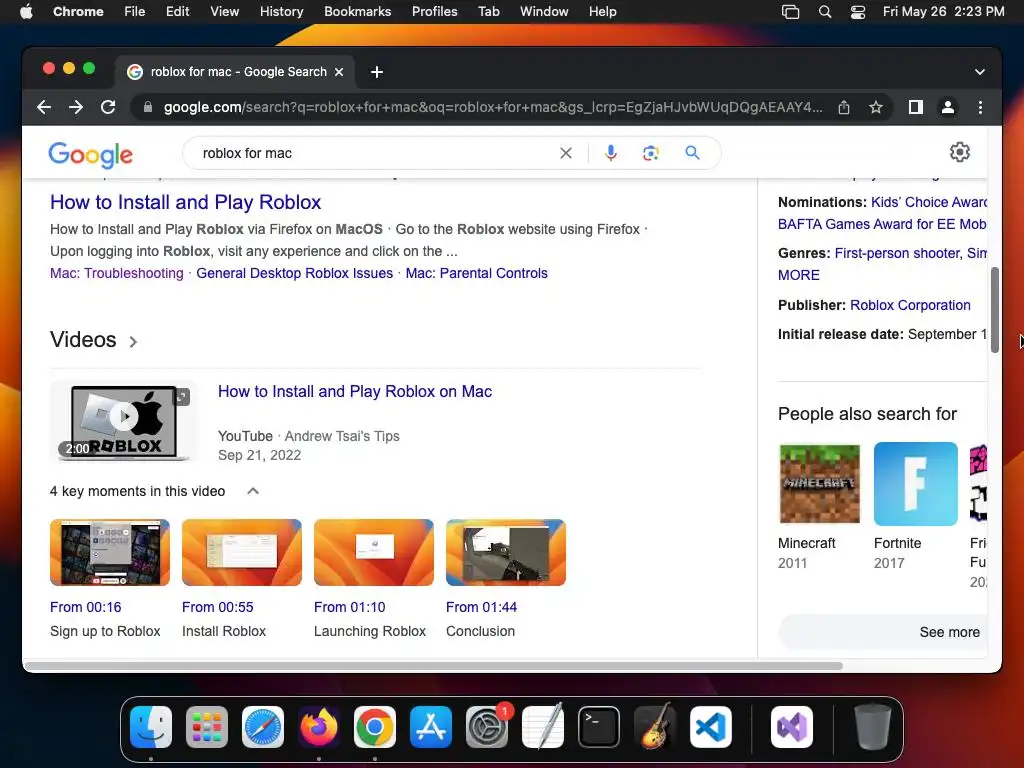The height and width of the screenshot is (768, 1024).
Task: Open Spotlight search in menu bar
Action: point(825,12)
